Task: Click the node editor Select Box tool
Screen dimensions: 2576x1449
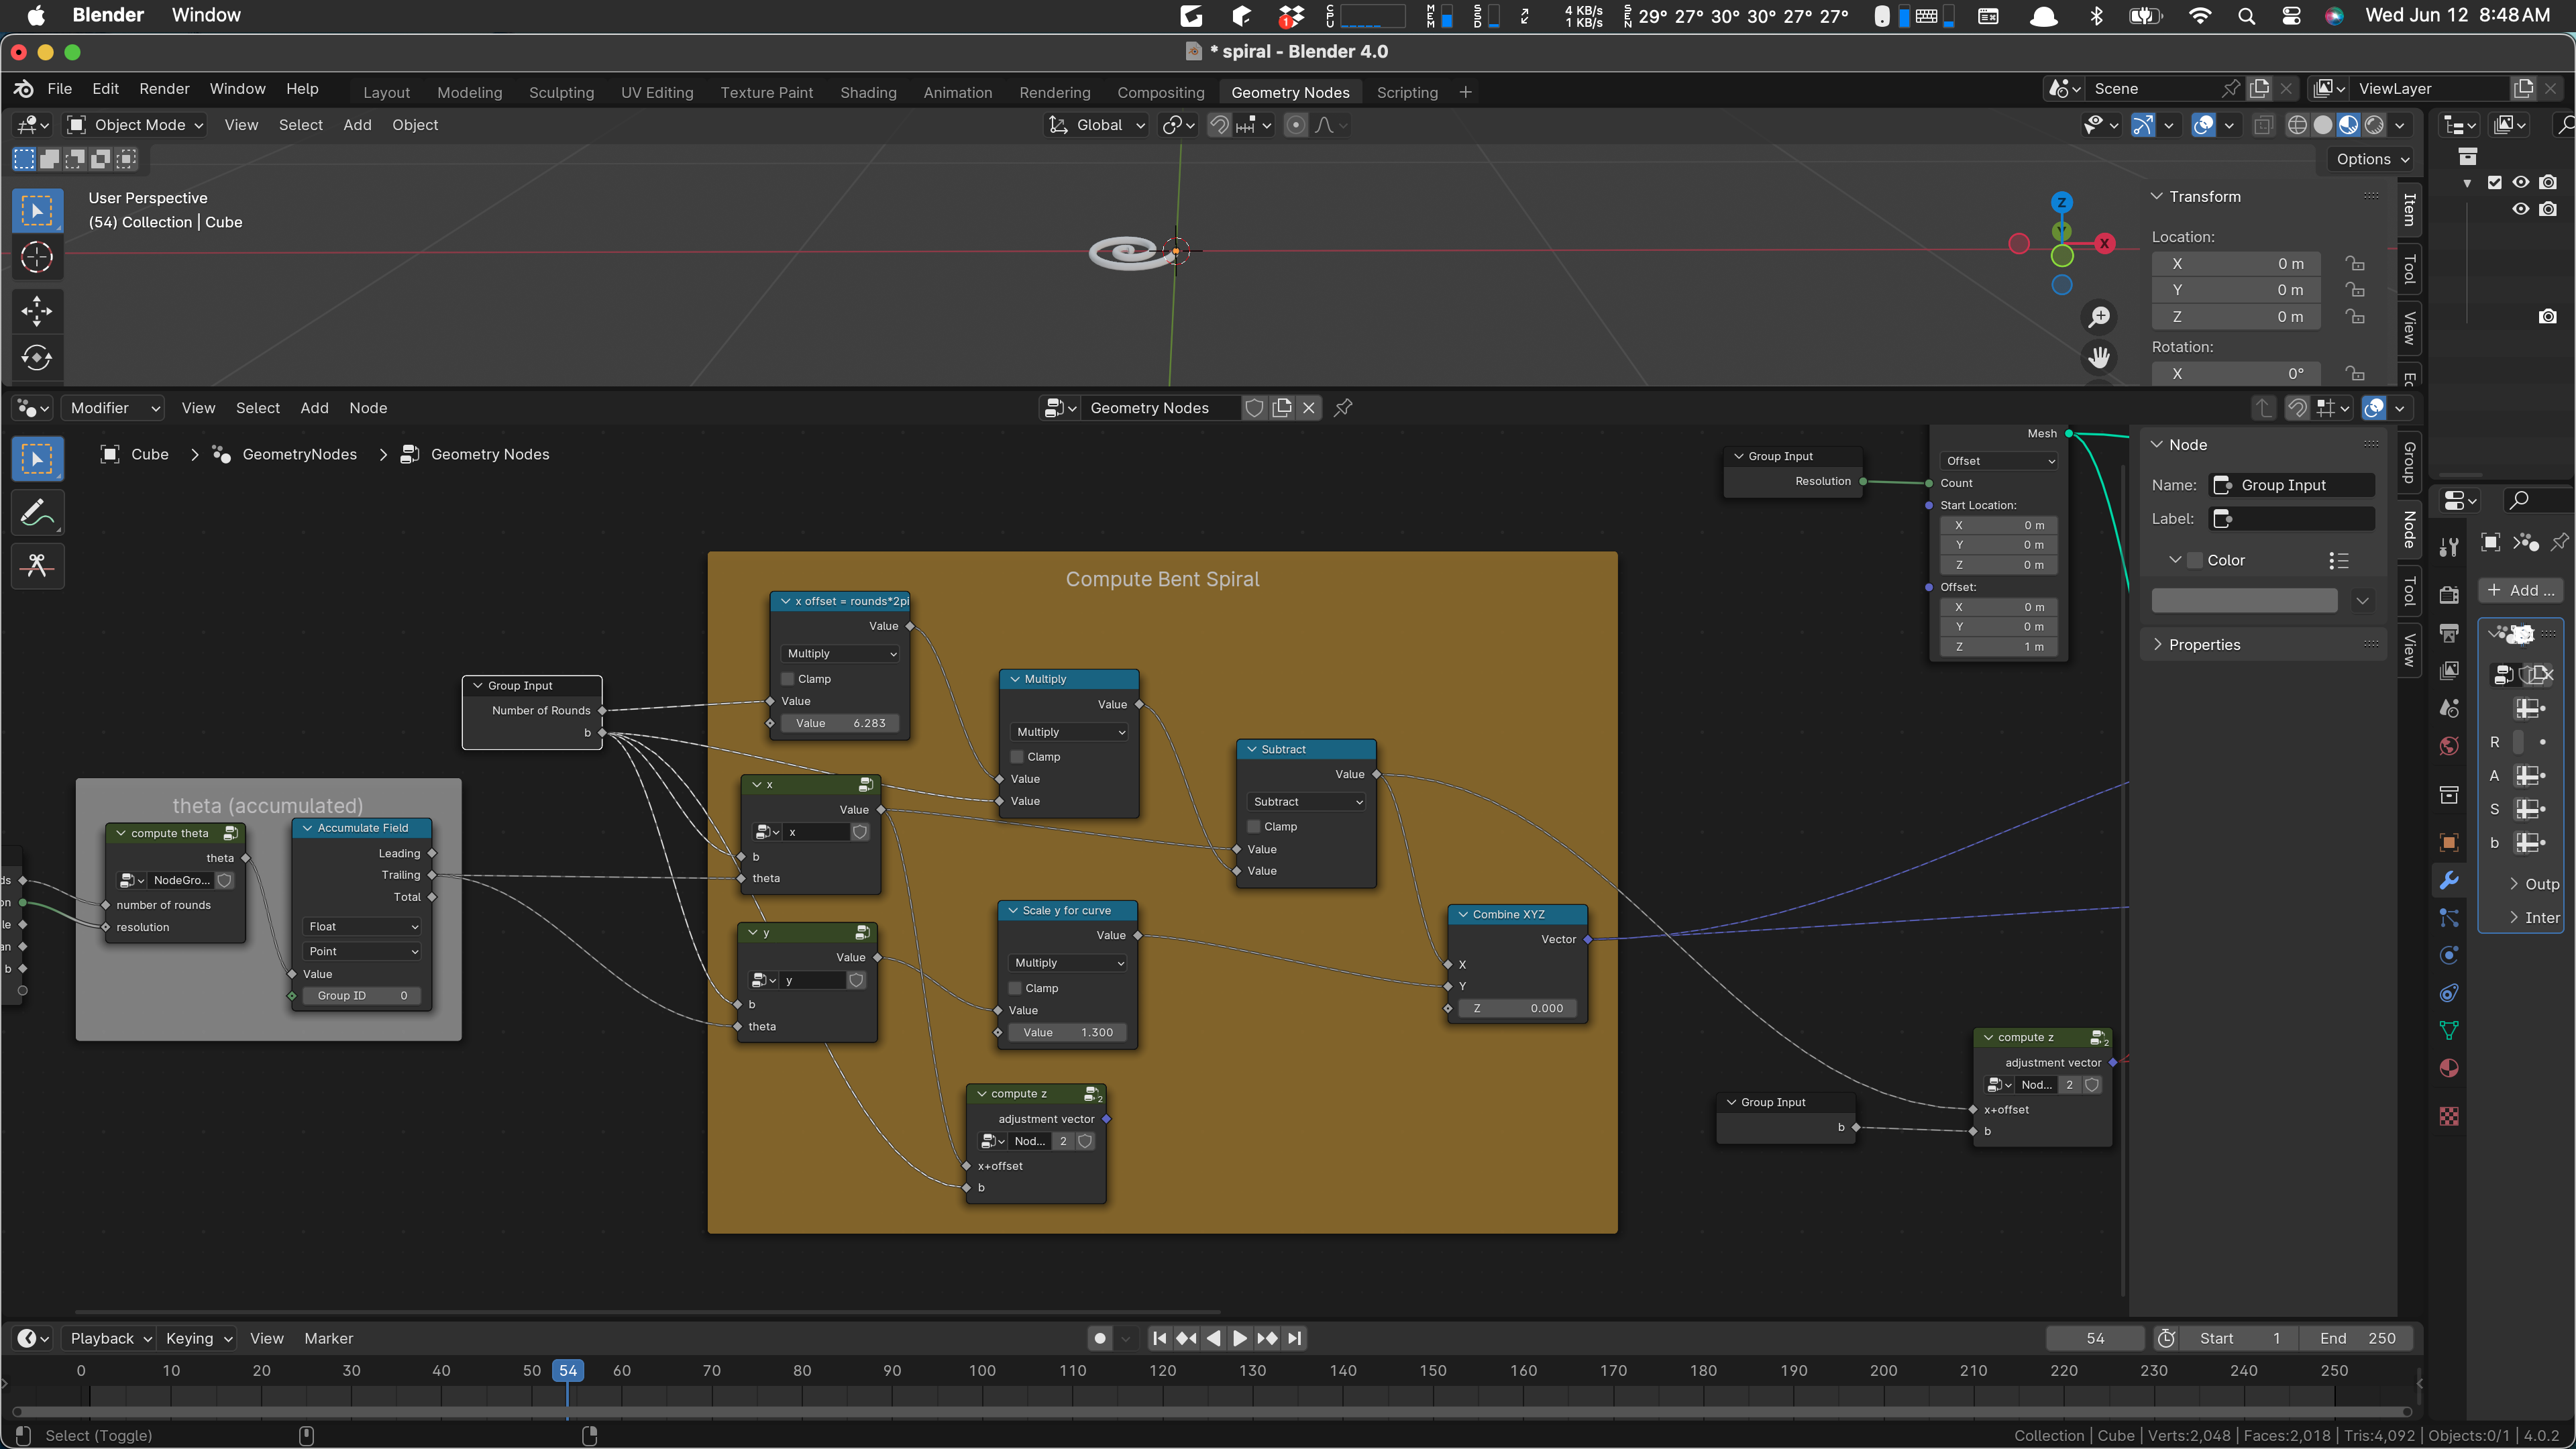Action: pyautogui.click(x=37, y=459)
